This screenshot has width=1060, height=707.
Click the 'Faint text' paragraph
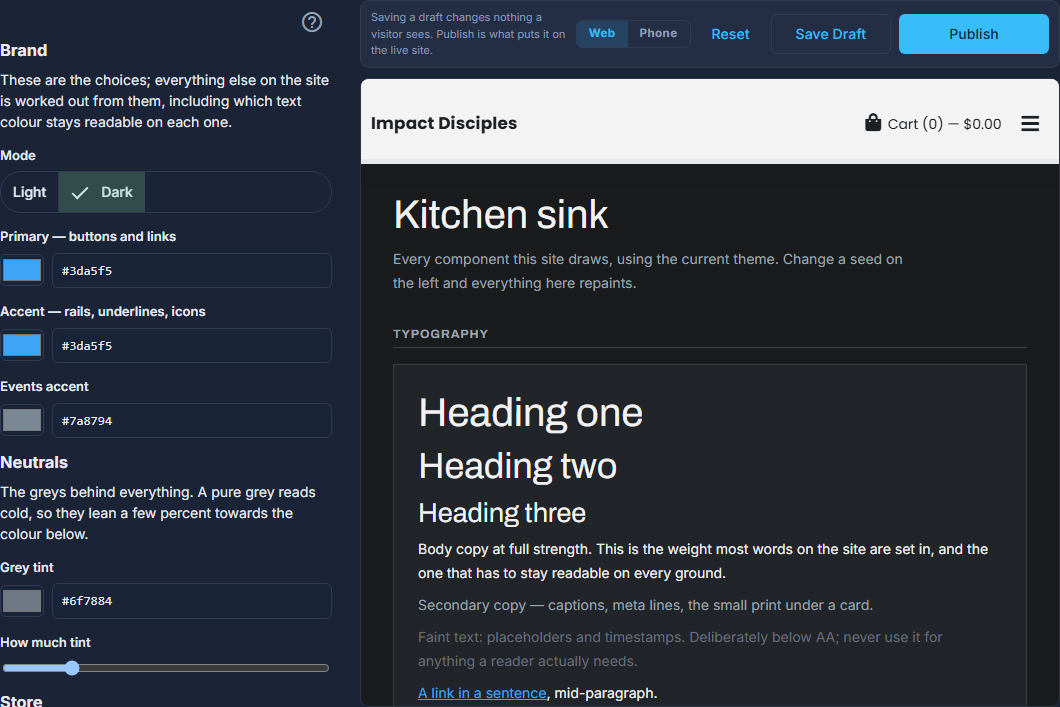click(x=679, y=649)
